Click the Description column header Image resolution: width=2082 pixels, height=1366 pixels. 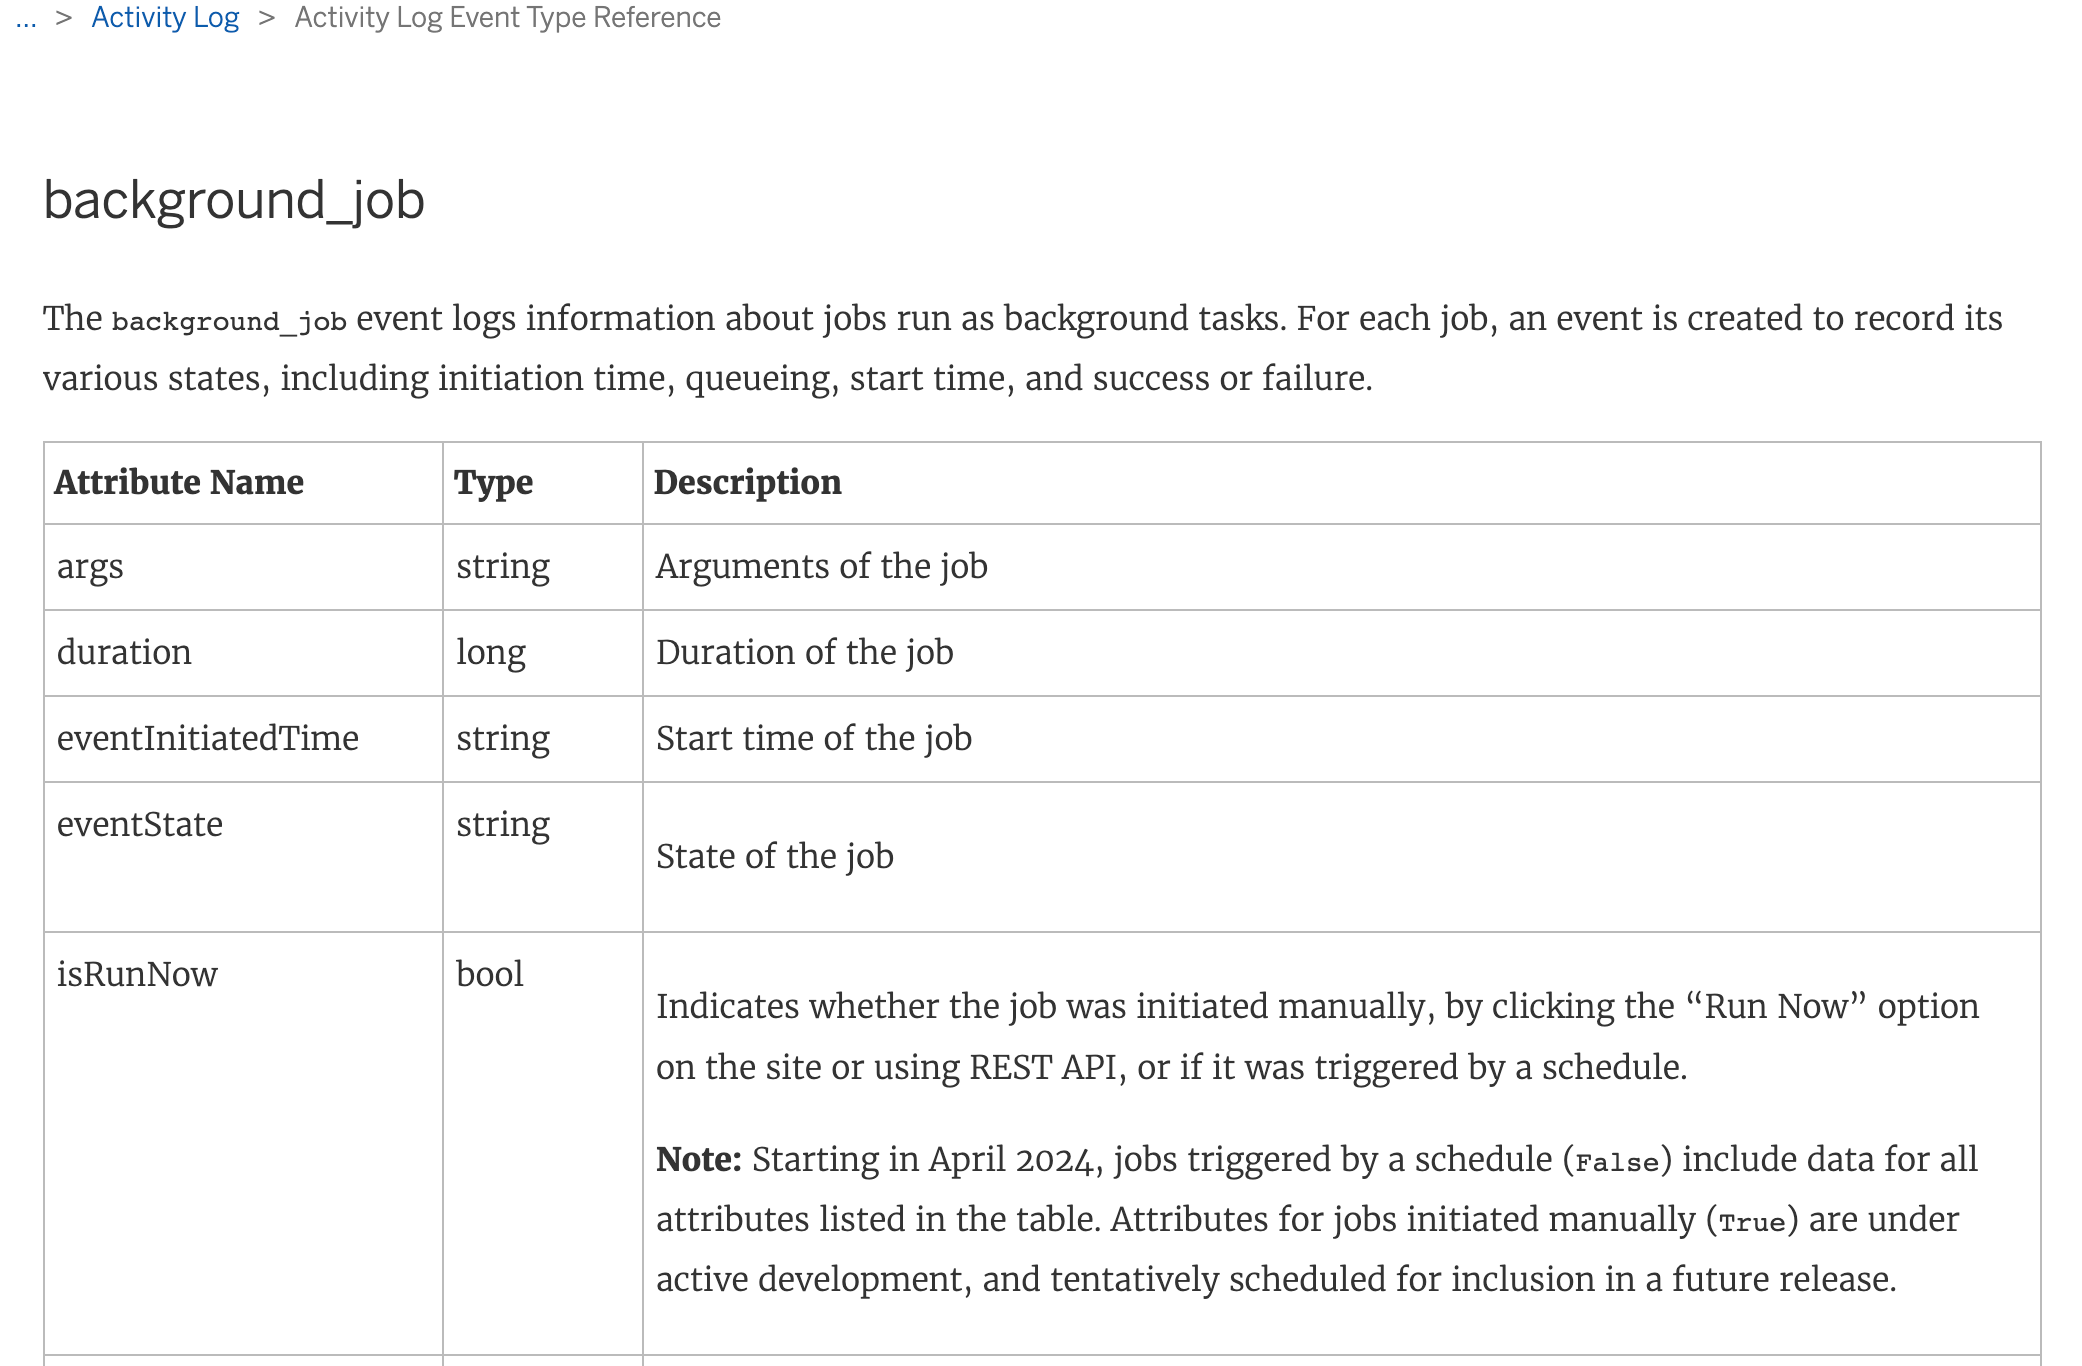coord(747,482)
